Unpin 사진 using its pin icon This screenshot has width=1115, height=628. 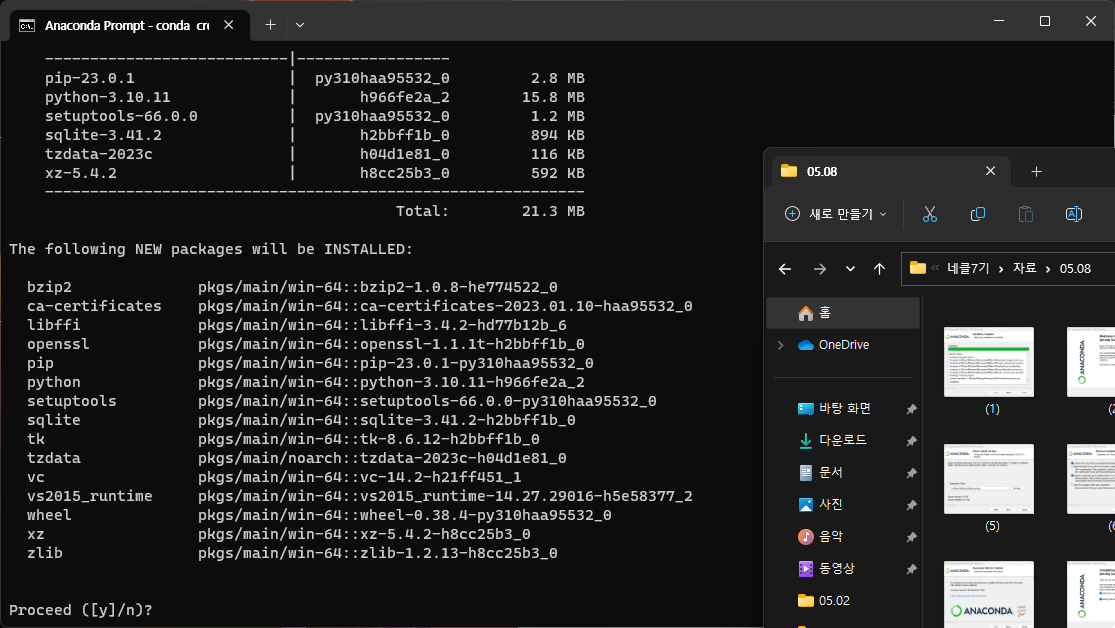coord(911,505)
